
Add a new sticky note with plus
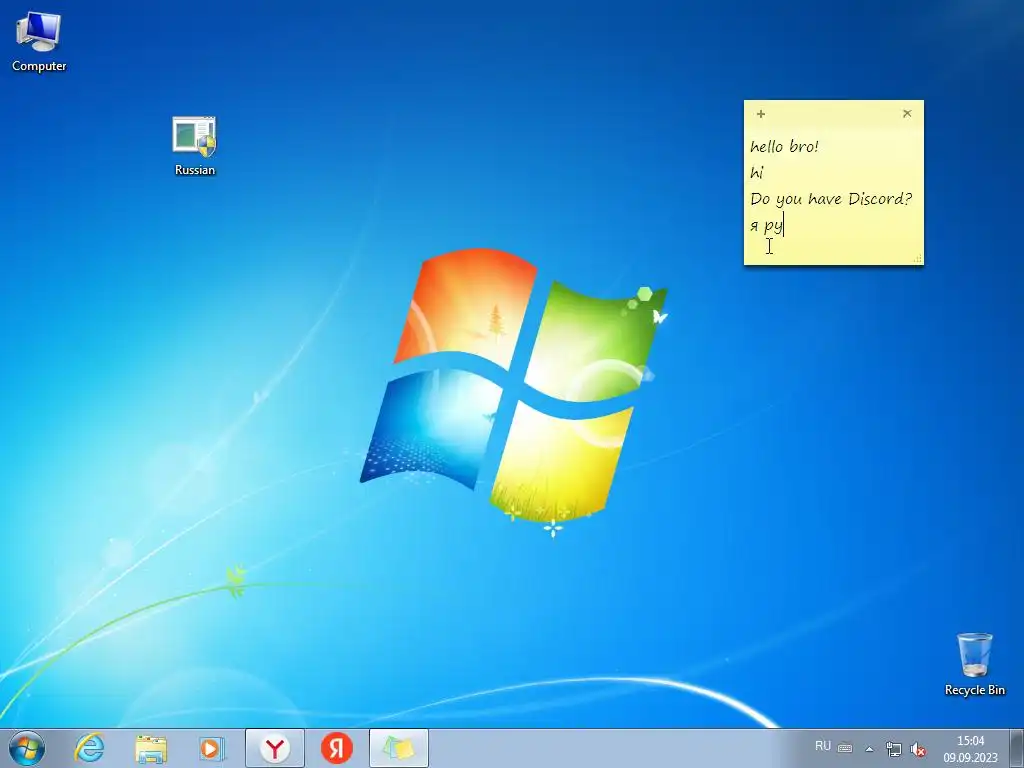click(761, 114)
